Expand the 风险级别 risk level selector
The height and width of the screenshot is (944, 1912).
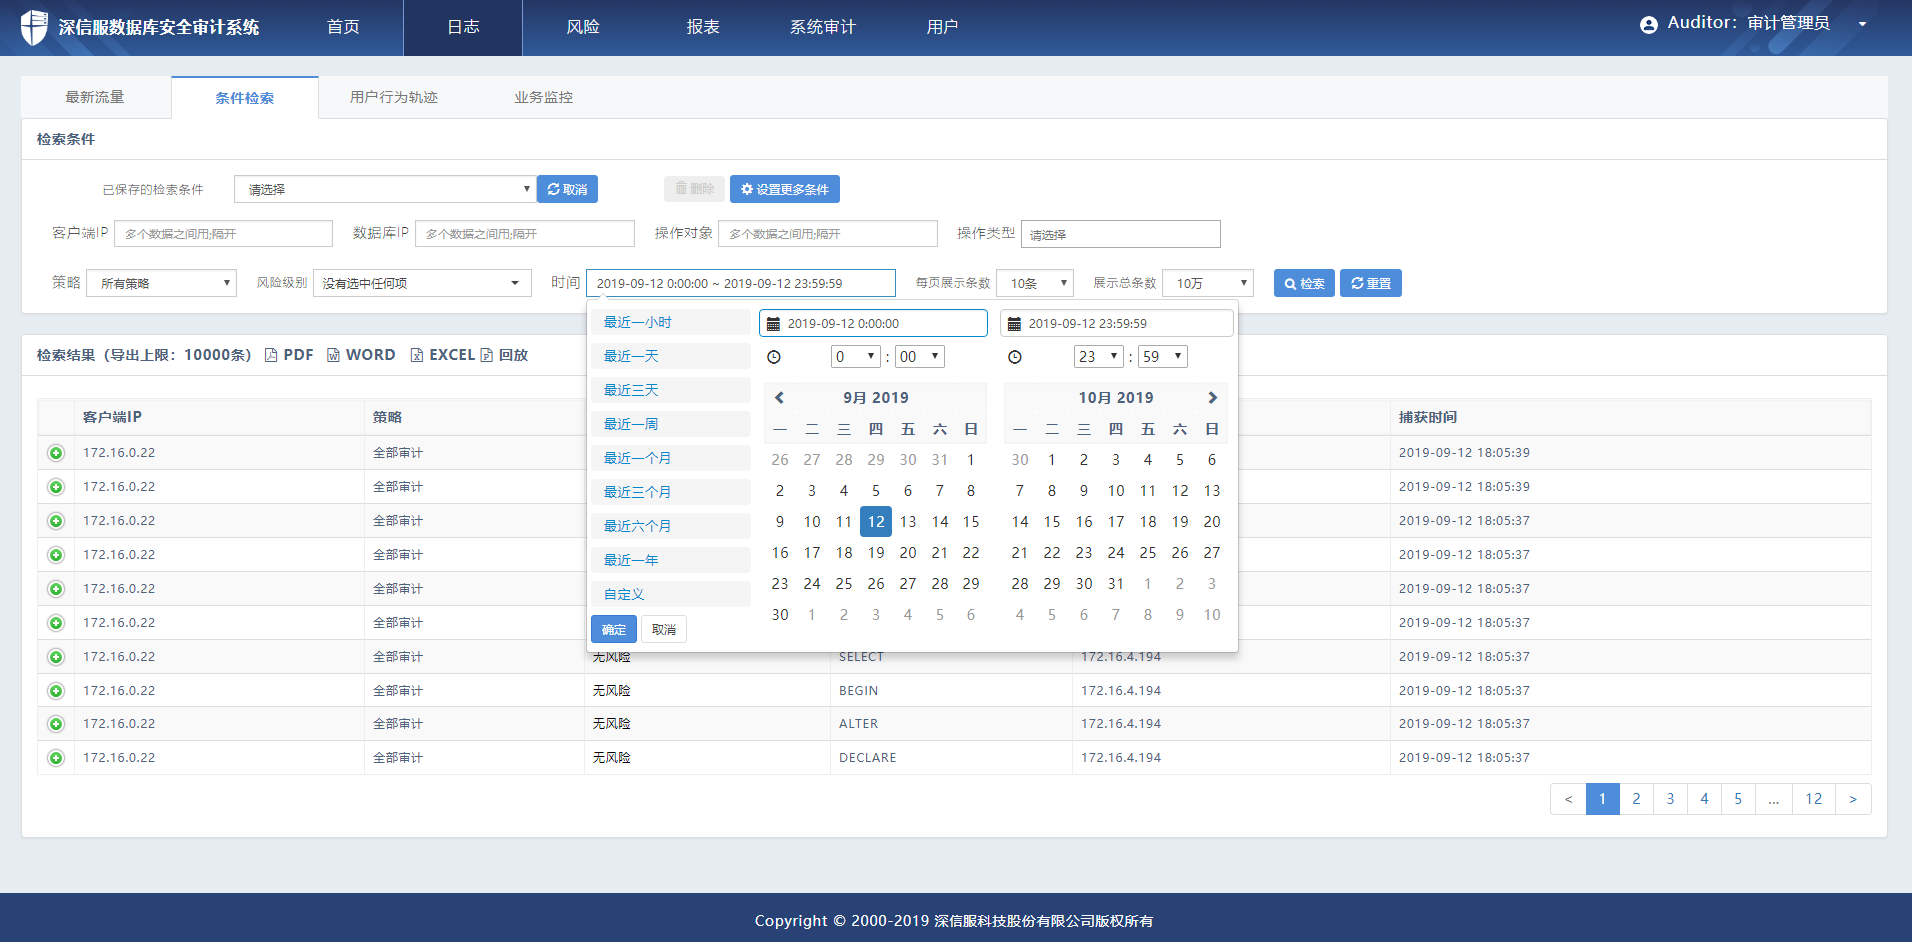tap(421, 284)
